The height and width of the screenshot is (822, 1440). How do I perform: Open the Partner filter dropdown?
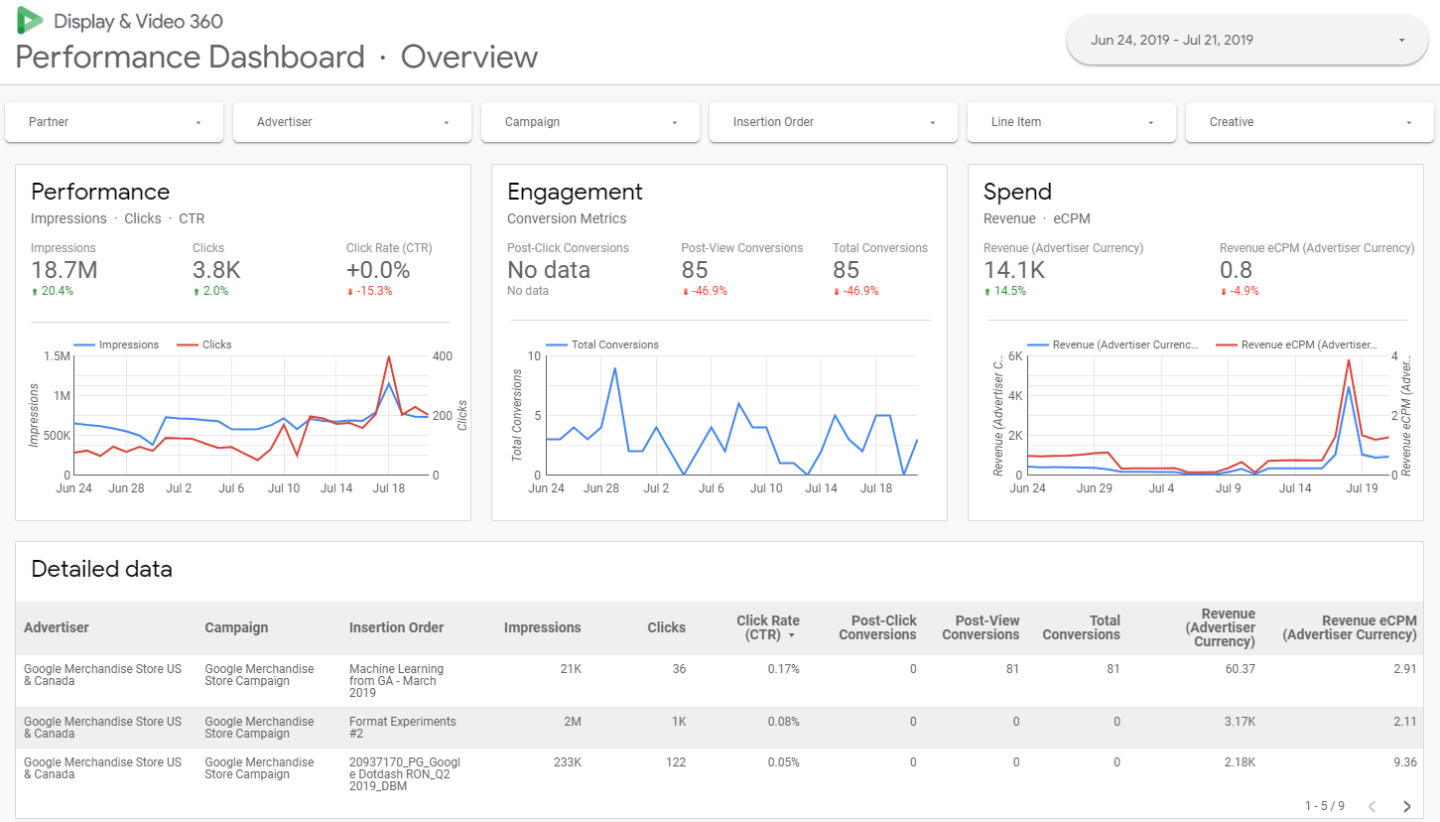click(113, 122)
